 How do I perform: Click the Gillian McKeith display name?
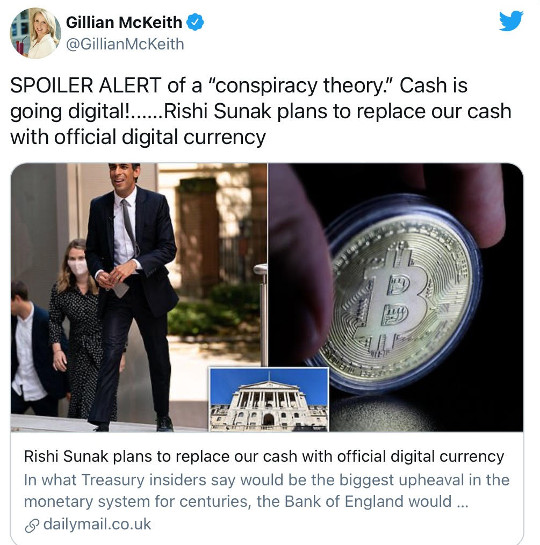124,23
